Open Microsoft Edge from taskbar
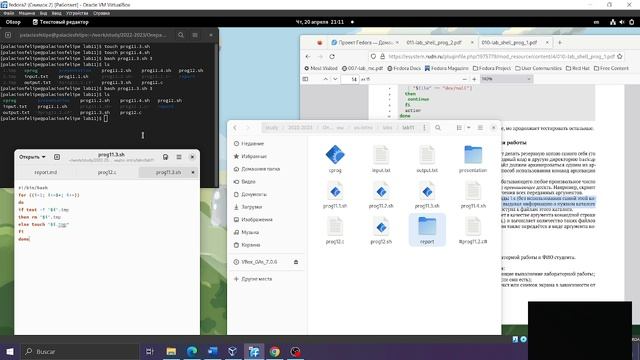 pos(192,351)
